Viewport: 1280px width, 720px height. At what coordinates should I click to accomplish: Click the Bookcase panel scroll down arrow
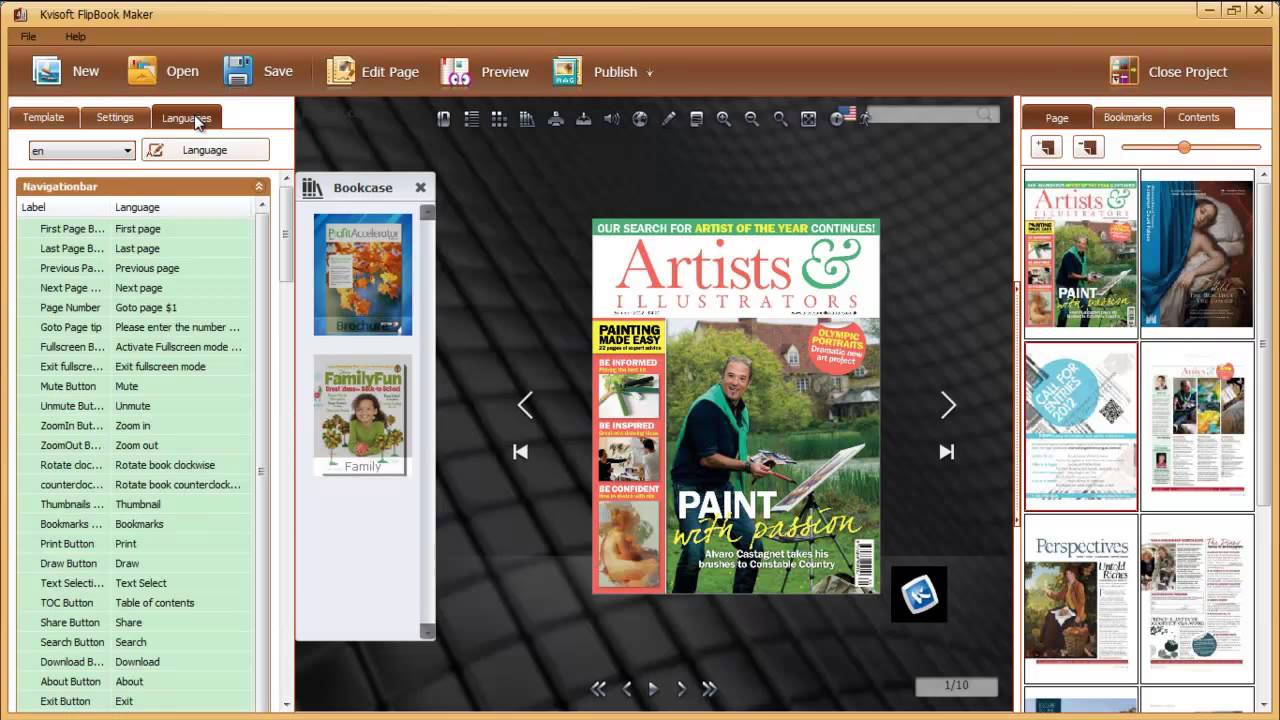427,631
